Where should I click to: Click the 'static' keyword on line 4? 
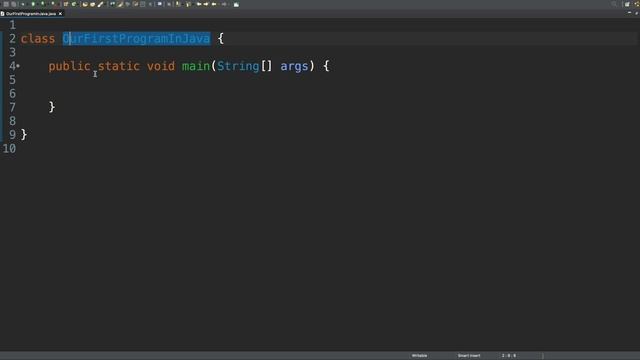coord(119,66)
